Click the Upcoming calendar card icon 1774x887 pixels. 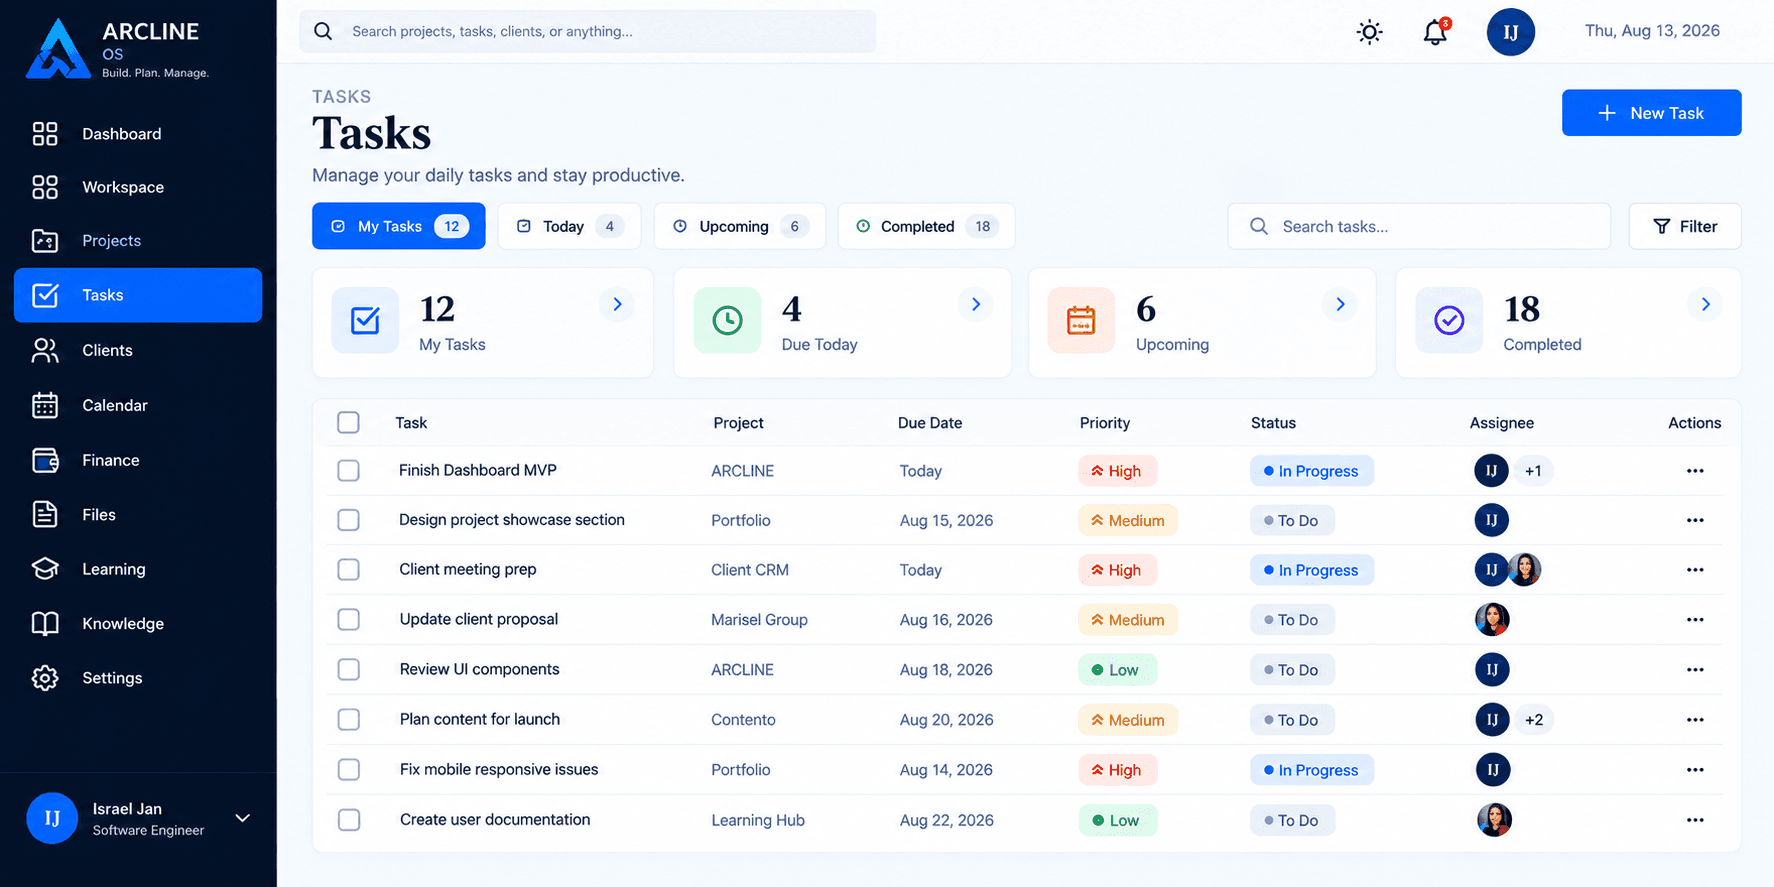(x=1081, y=320)
